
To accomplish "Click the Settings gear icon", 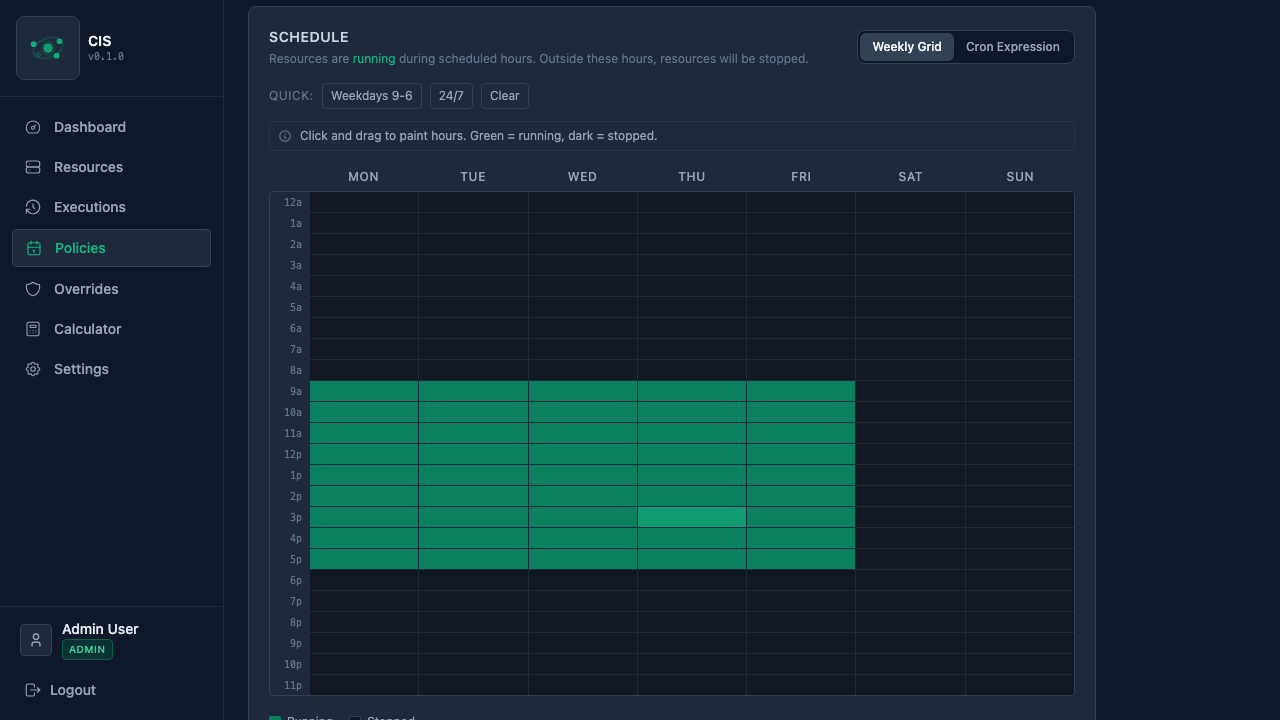I will (33, 369).
